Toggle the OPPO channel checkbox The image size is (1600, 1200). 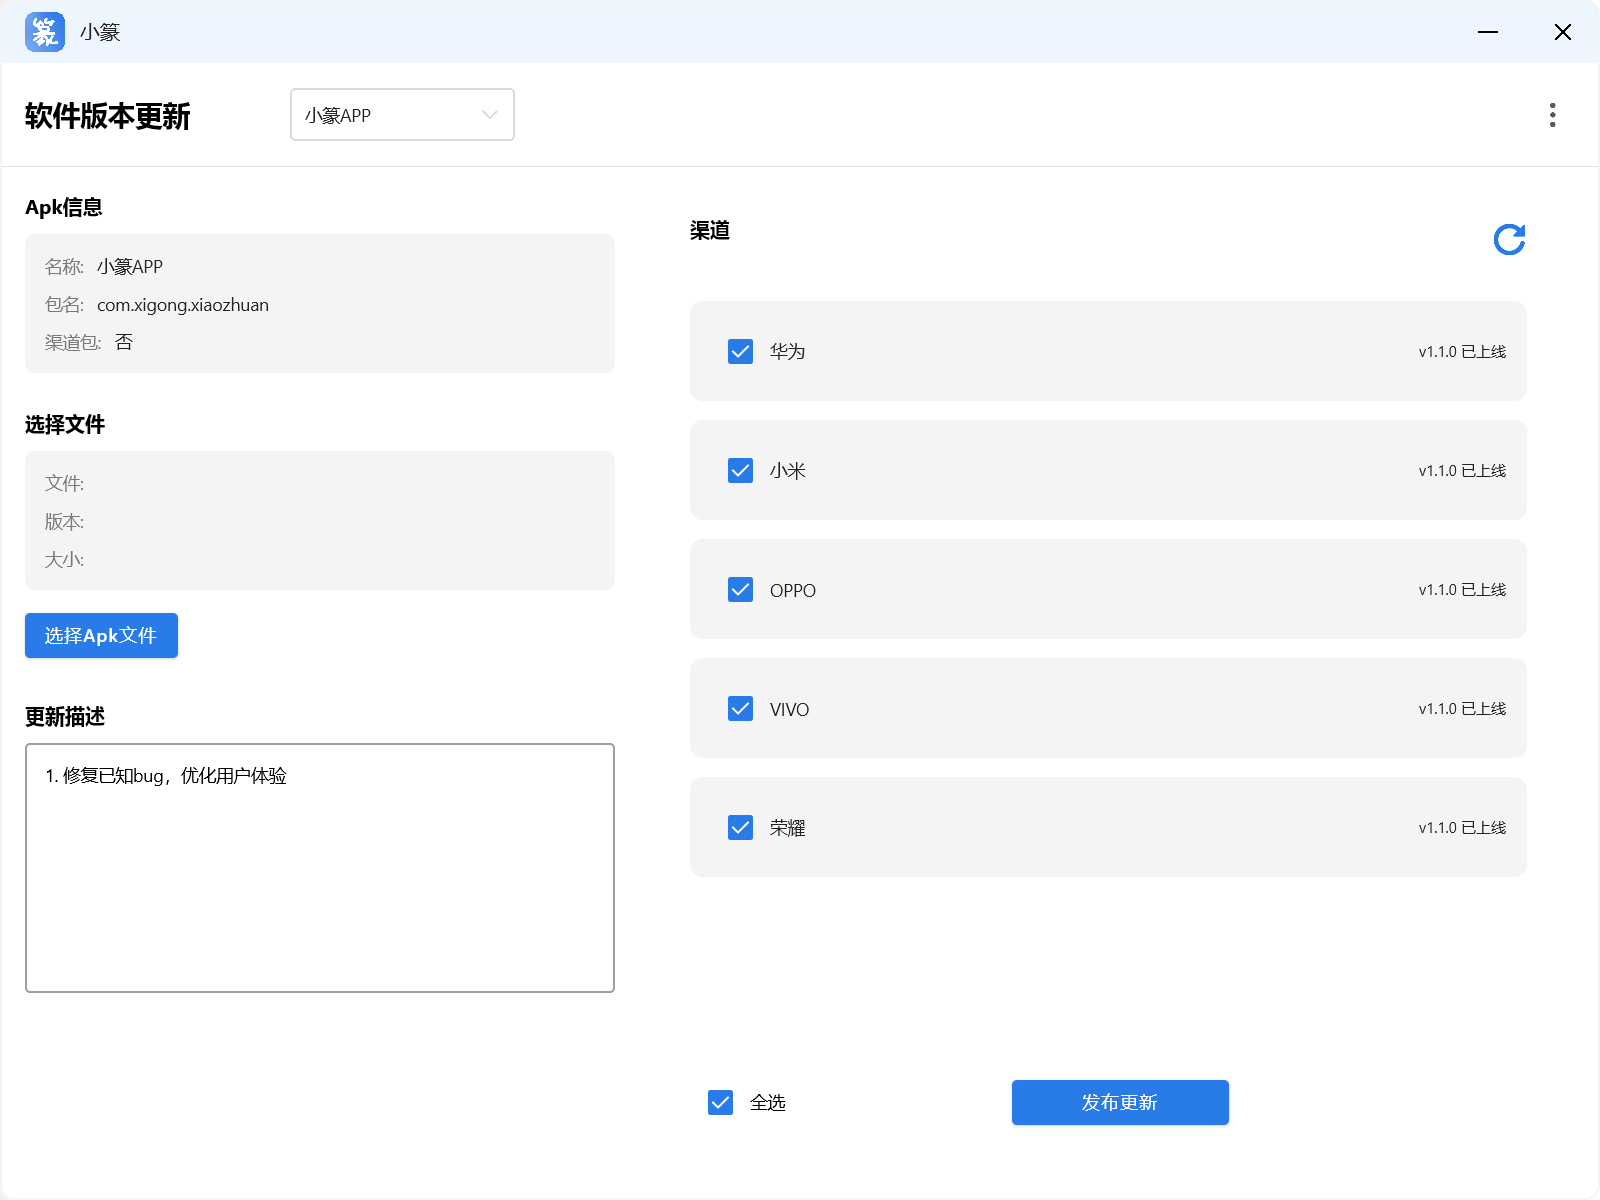point(740,590)
